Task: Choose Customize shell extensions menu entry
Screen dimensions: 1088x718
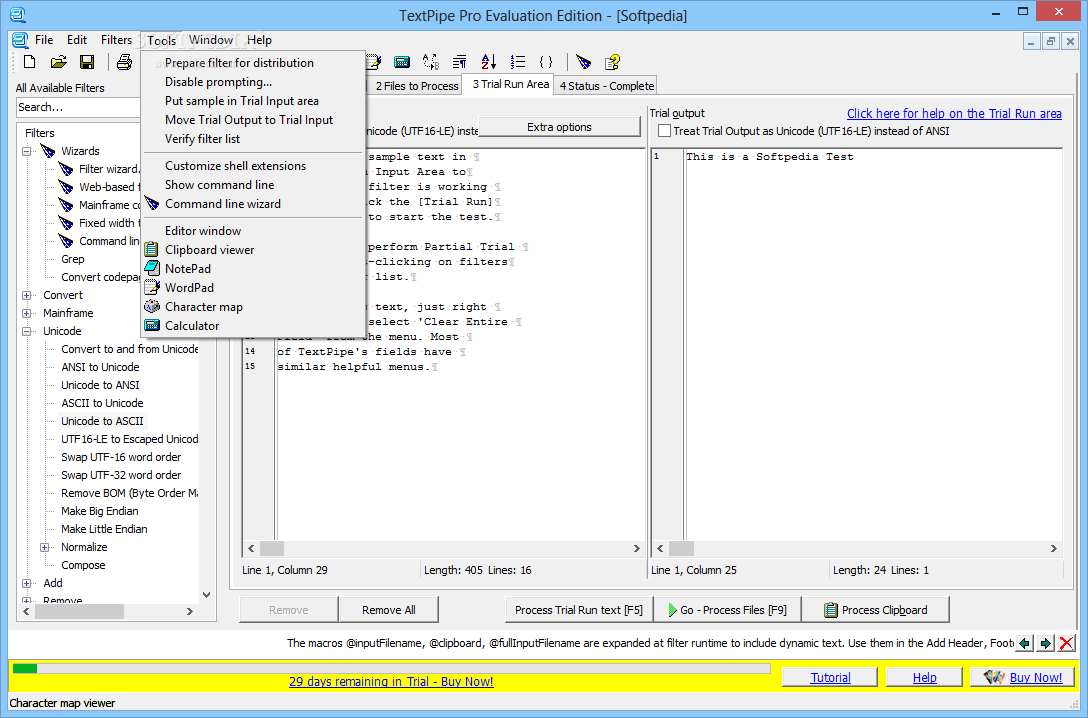Action: coord(235,166)
